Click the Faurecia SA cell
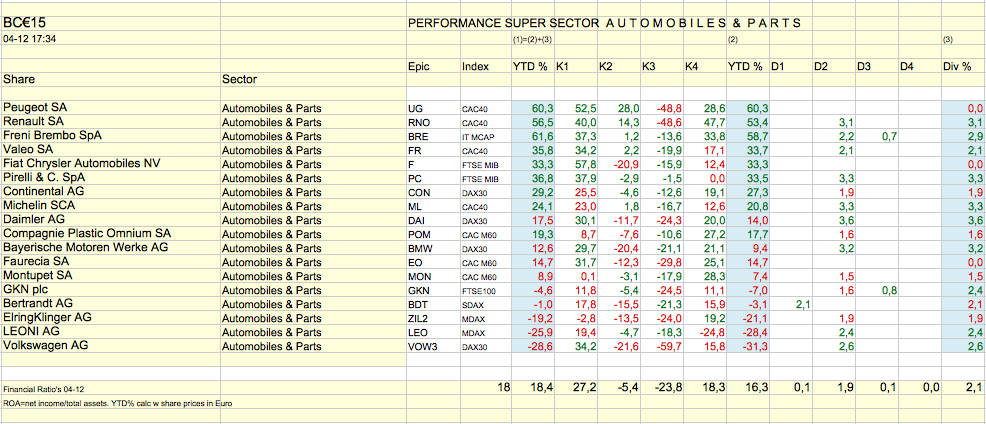The height and width of the screenshot is (424, 986). pos(110,260)
